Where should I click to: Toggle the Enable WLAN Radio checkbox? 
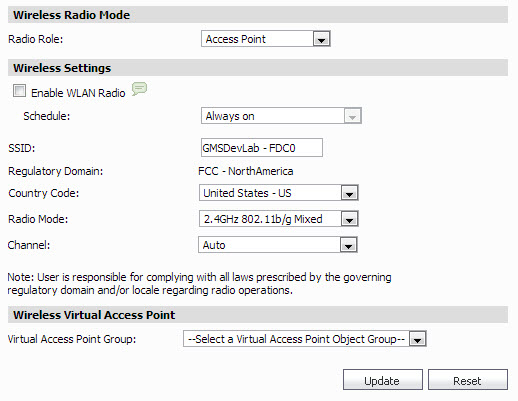[19, 91]
